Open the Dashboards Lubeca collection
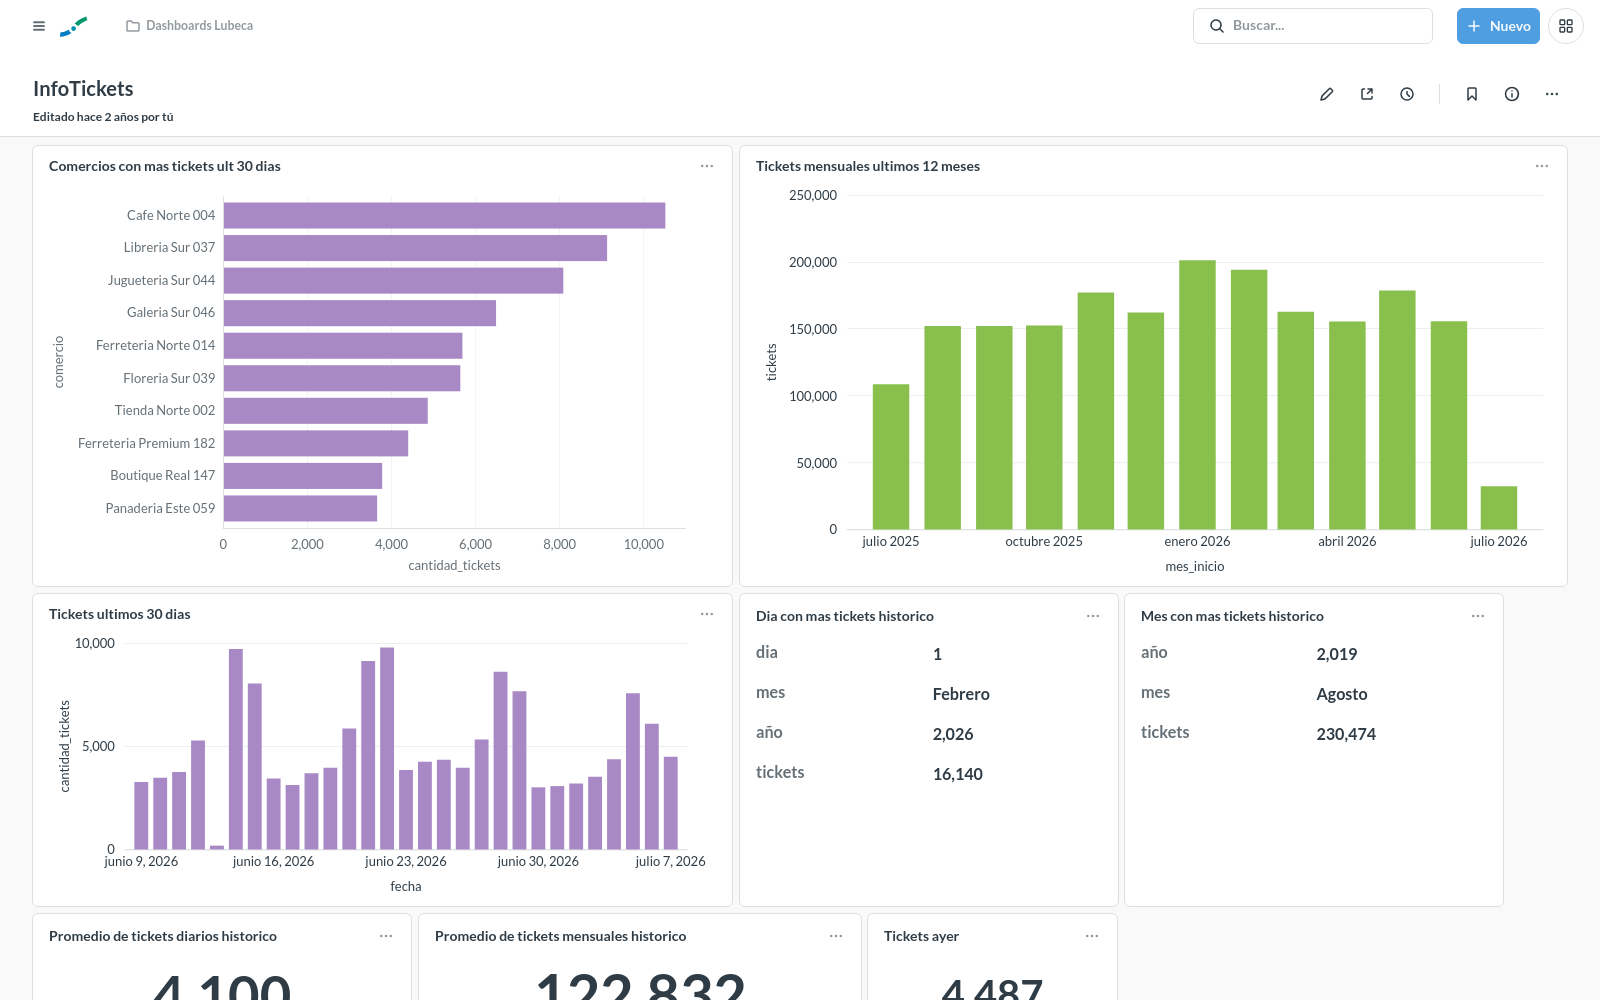The image size is (1600, 1000). [189, 26]
